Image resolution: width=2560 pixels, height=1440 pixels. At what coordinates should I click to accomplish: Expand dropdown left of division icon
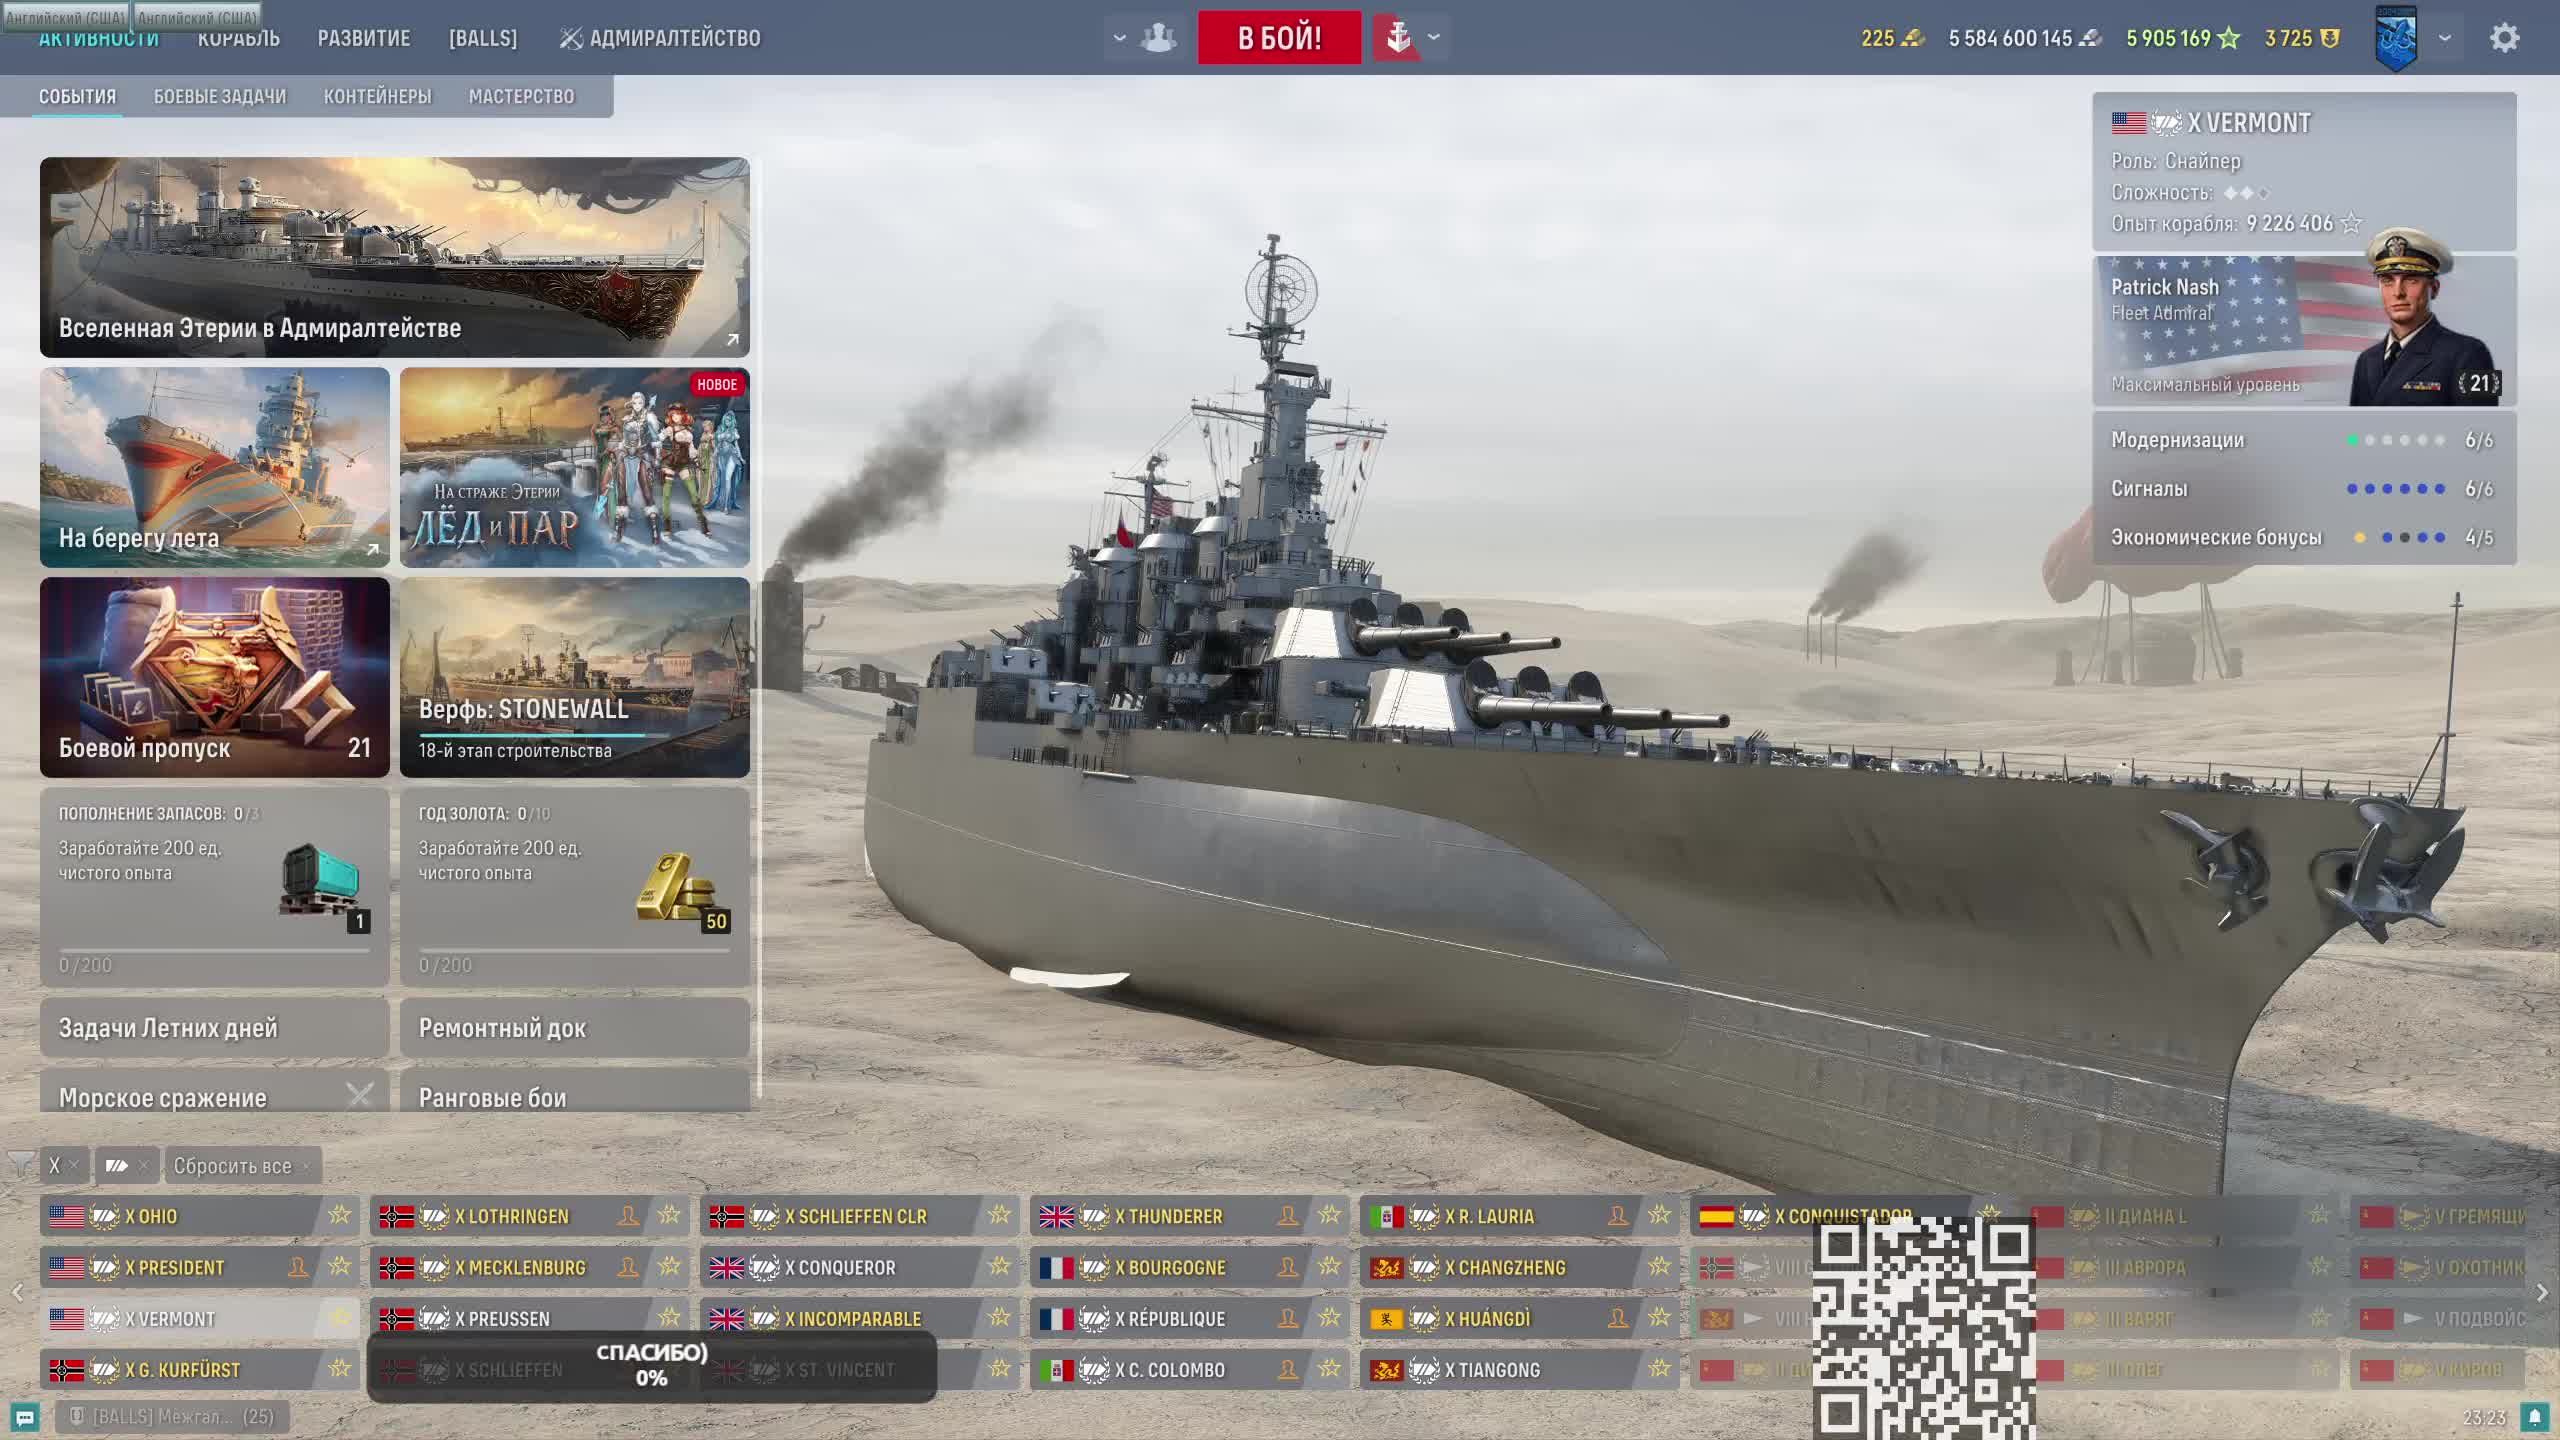1120,38
